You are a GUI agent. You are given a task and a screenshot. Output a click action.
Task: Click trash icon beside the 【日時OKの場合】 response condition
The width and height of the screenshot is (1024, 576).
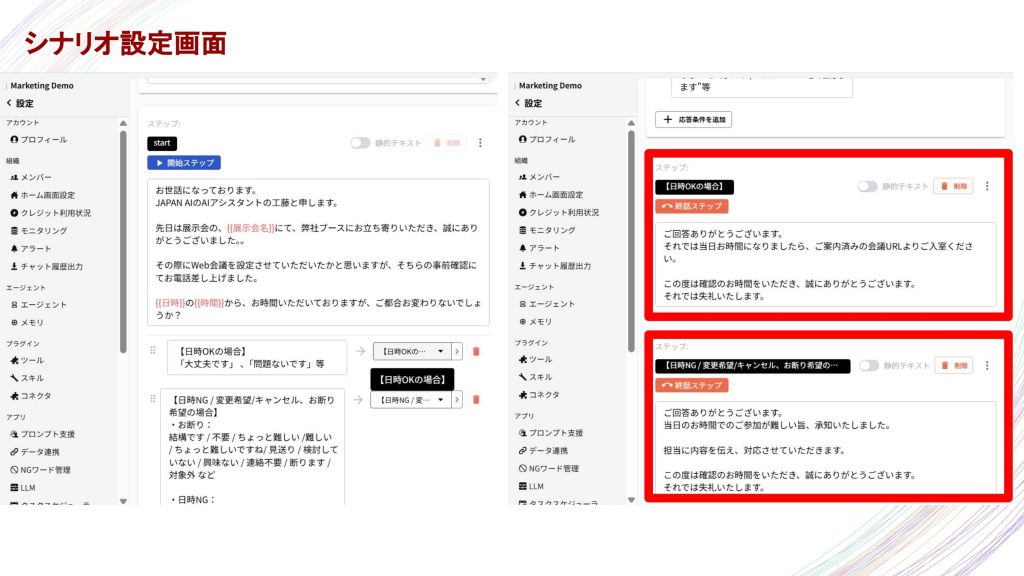pyautogui.click(x=475, y=351)
